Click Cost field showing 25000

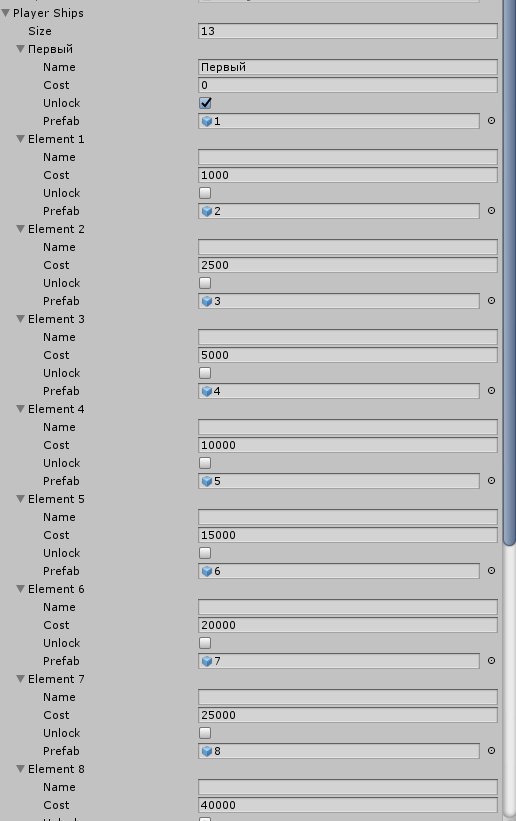[348, 715]
